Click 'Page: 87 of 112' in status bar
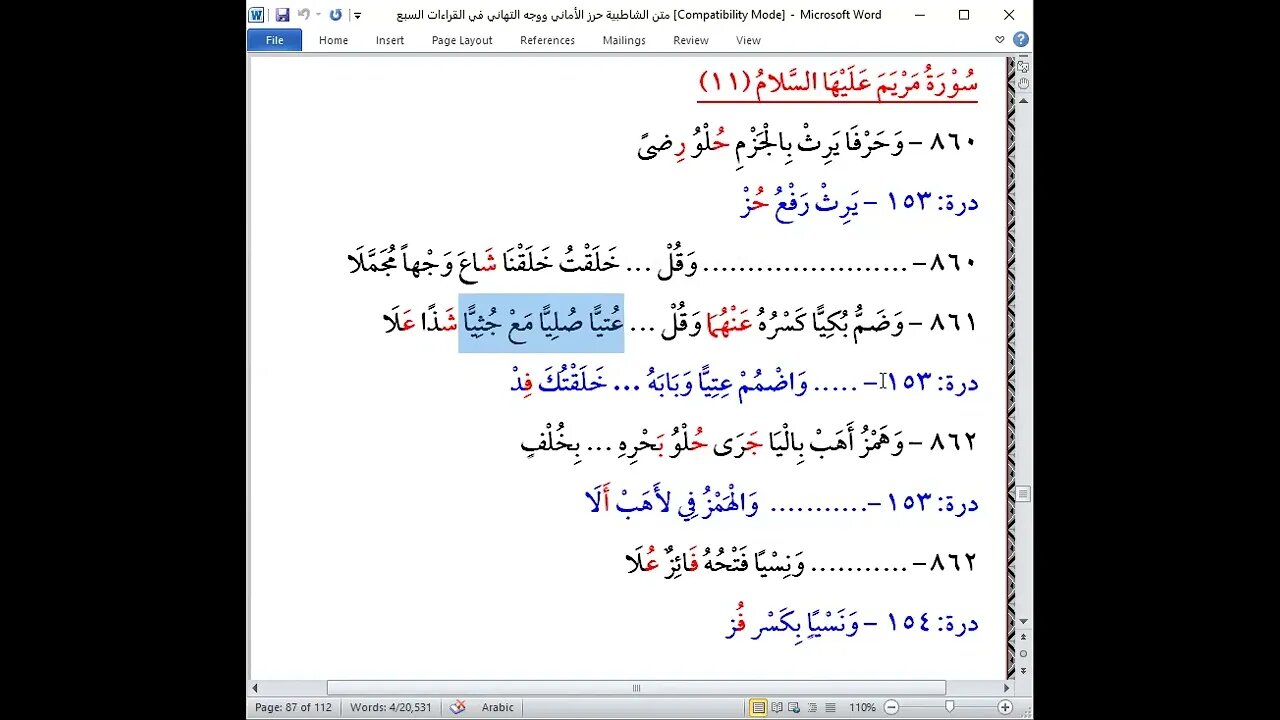This screenshot has height=720, width=1280. pyautogui.click(x=293, y=707)
